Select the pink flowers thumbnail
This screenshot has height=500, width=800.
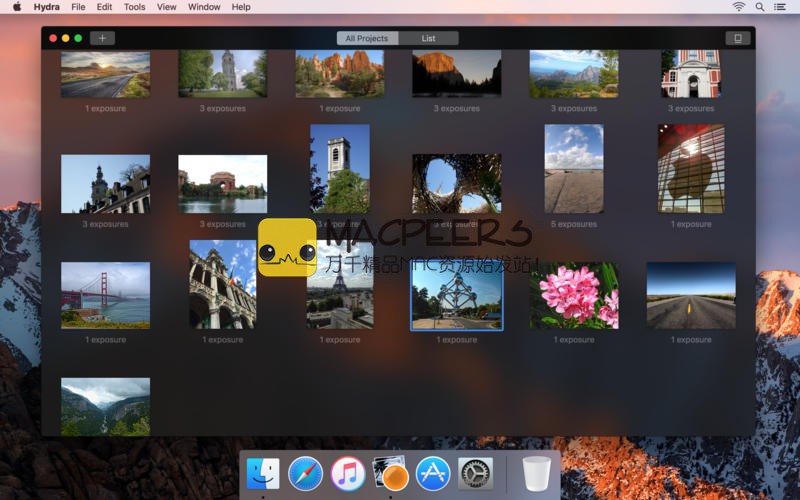[574, 295]
